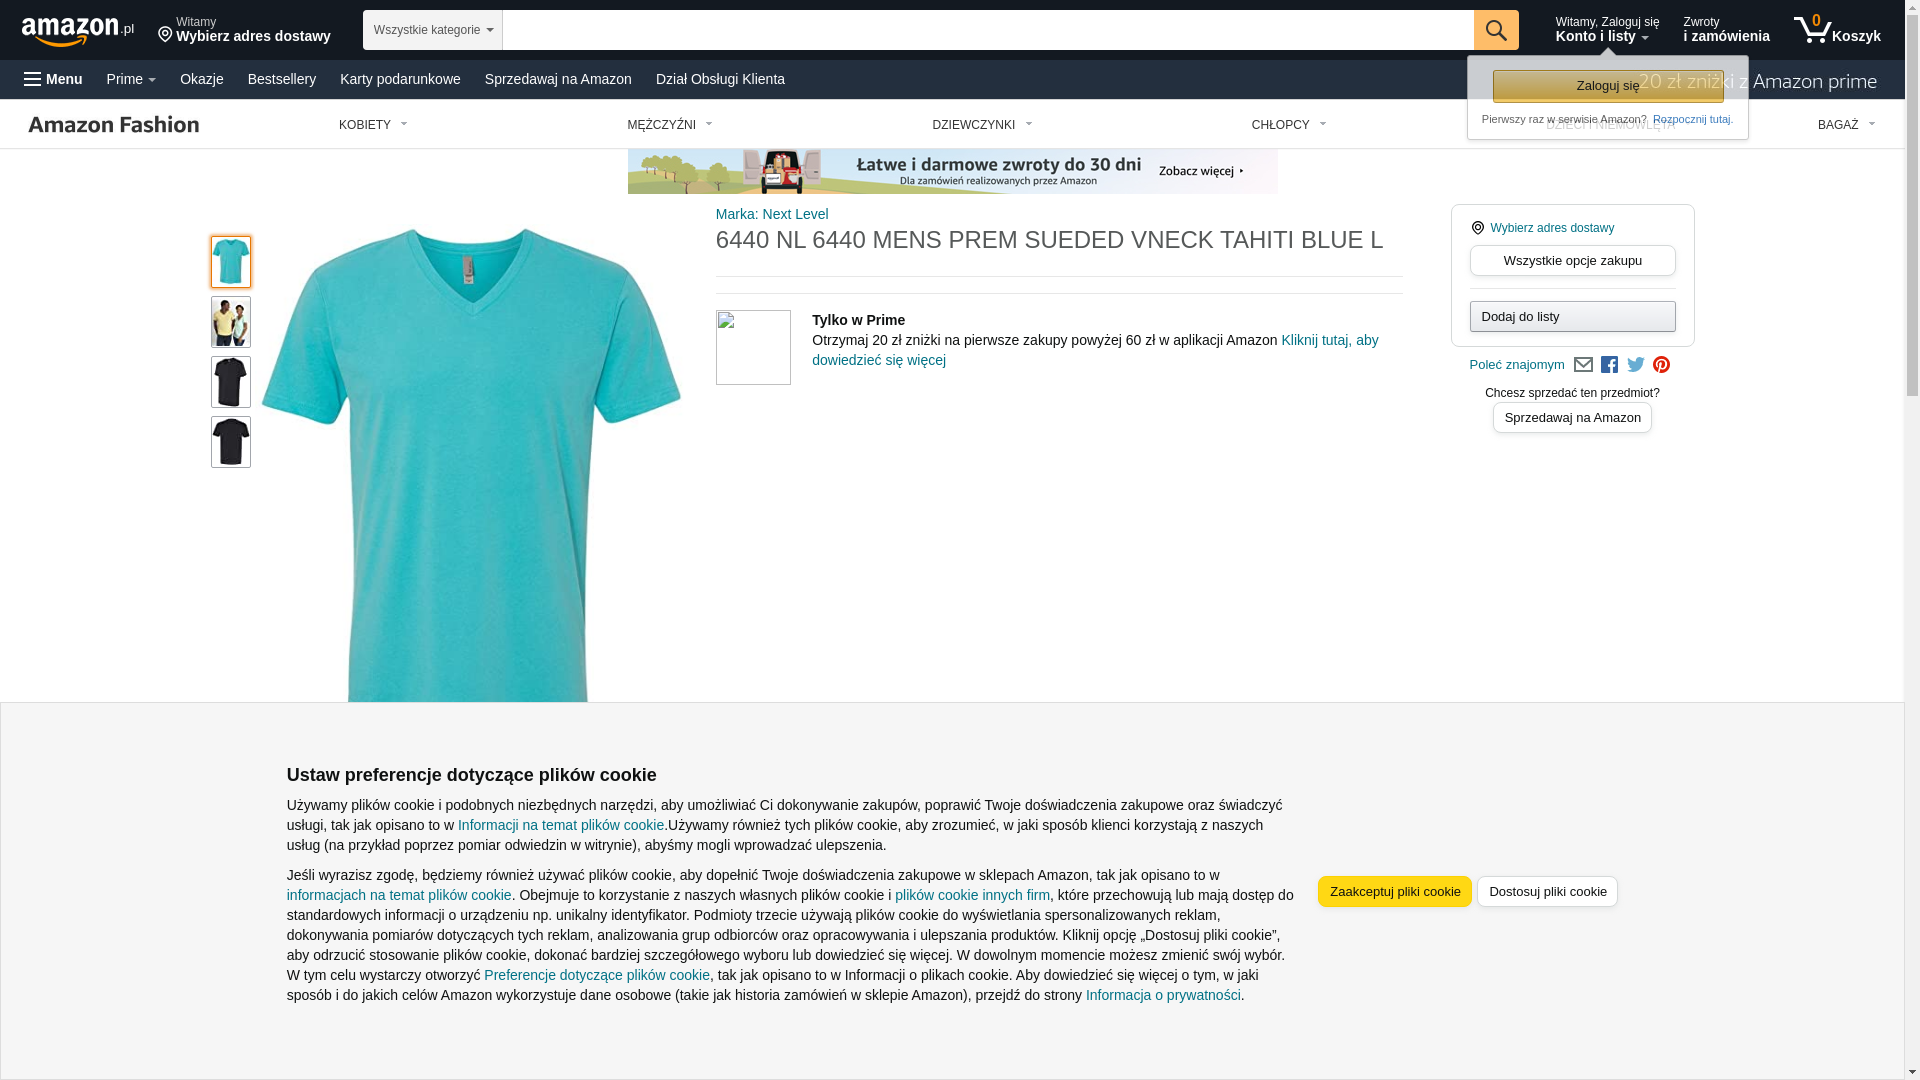1920x1080 pixels.
Task: Open the hamburger Menu icon
Action: pos(53,79)
